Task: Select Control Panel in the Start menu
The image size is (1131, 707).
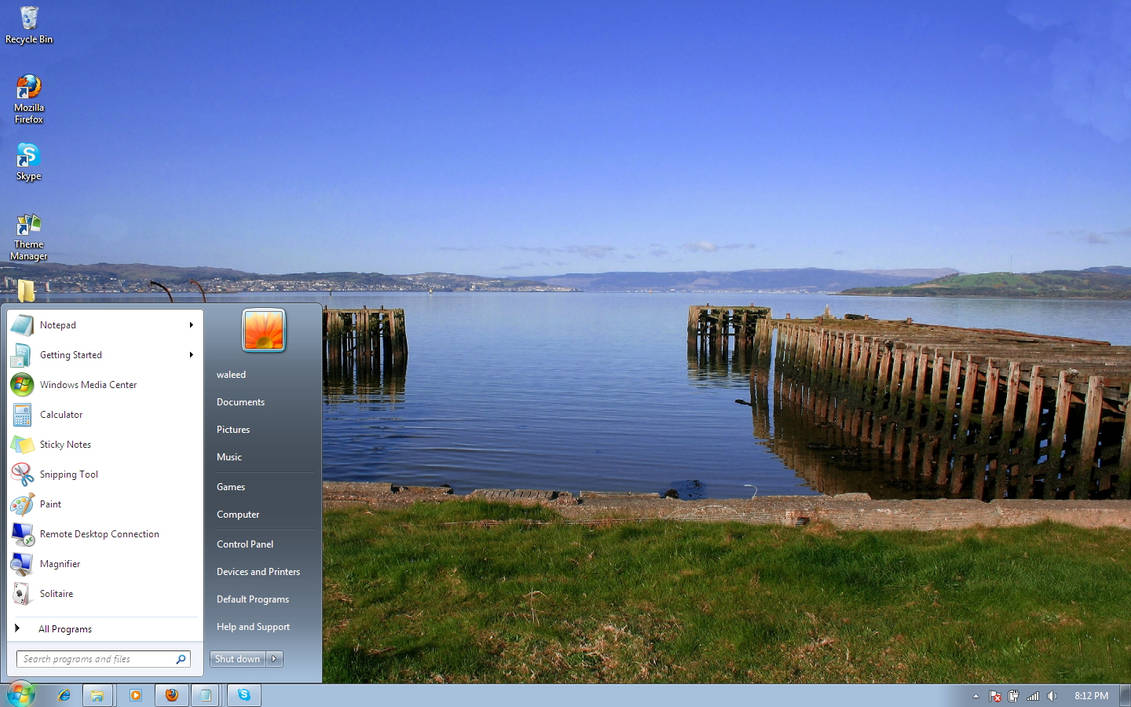Action: 244,543
